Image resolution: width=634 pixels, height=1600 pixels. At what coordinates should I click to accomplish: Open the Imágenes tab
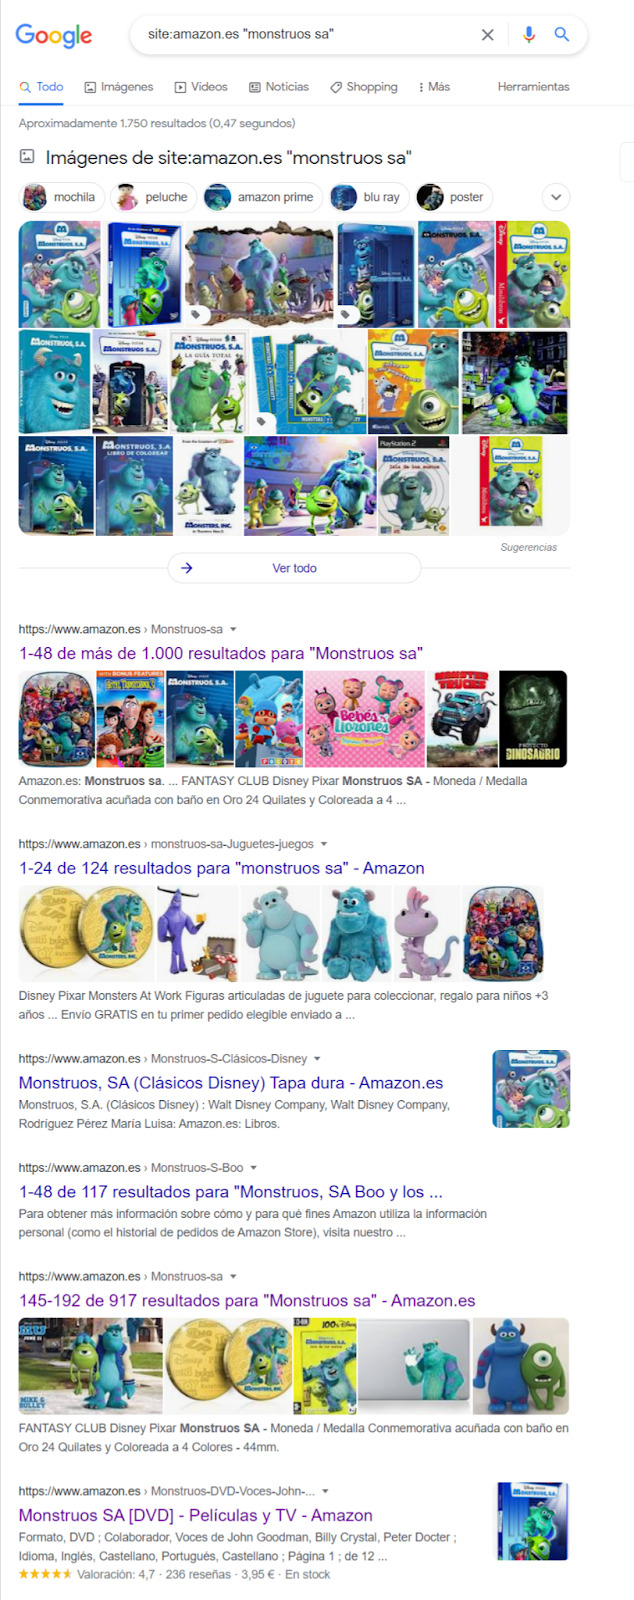(118, 87)
